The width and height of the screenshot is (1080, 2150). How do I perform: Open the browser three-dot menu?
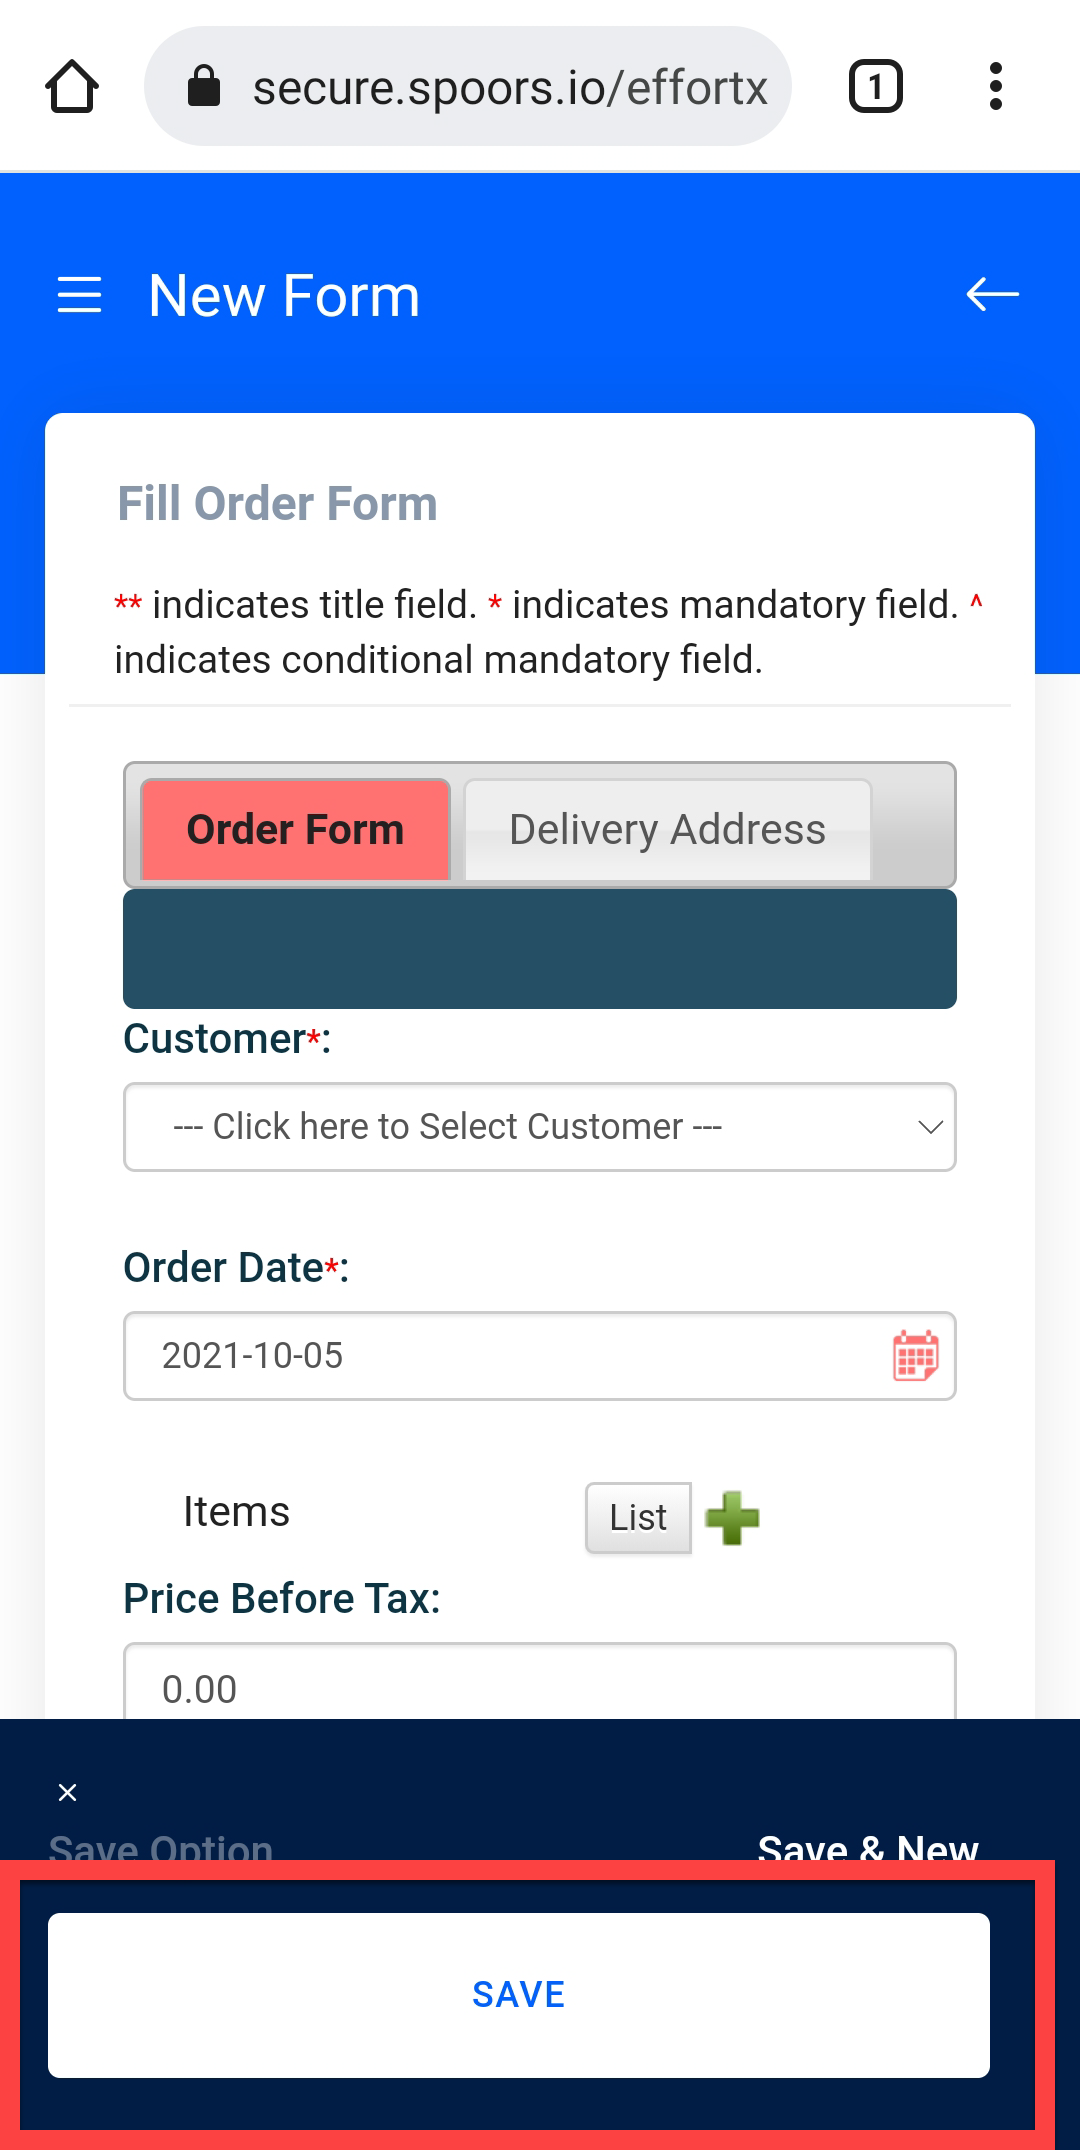(x=995, y=87)
